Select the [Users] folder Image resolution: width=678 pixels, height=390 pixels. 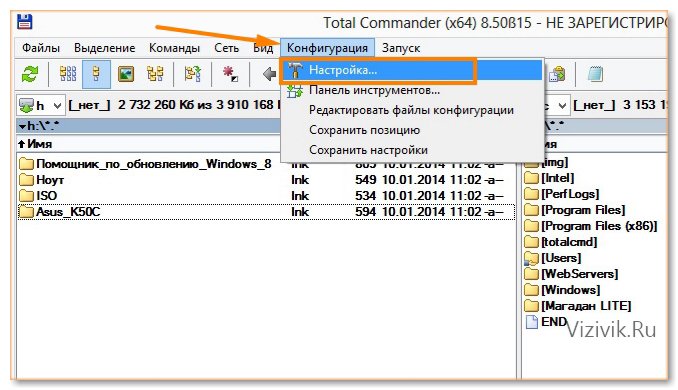pyautogui.click(x=553, y=258)
